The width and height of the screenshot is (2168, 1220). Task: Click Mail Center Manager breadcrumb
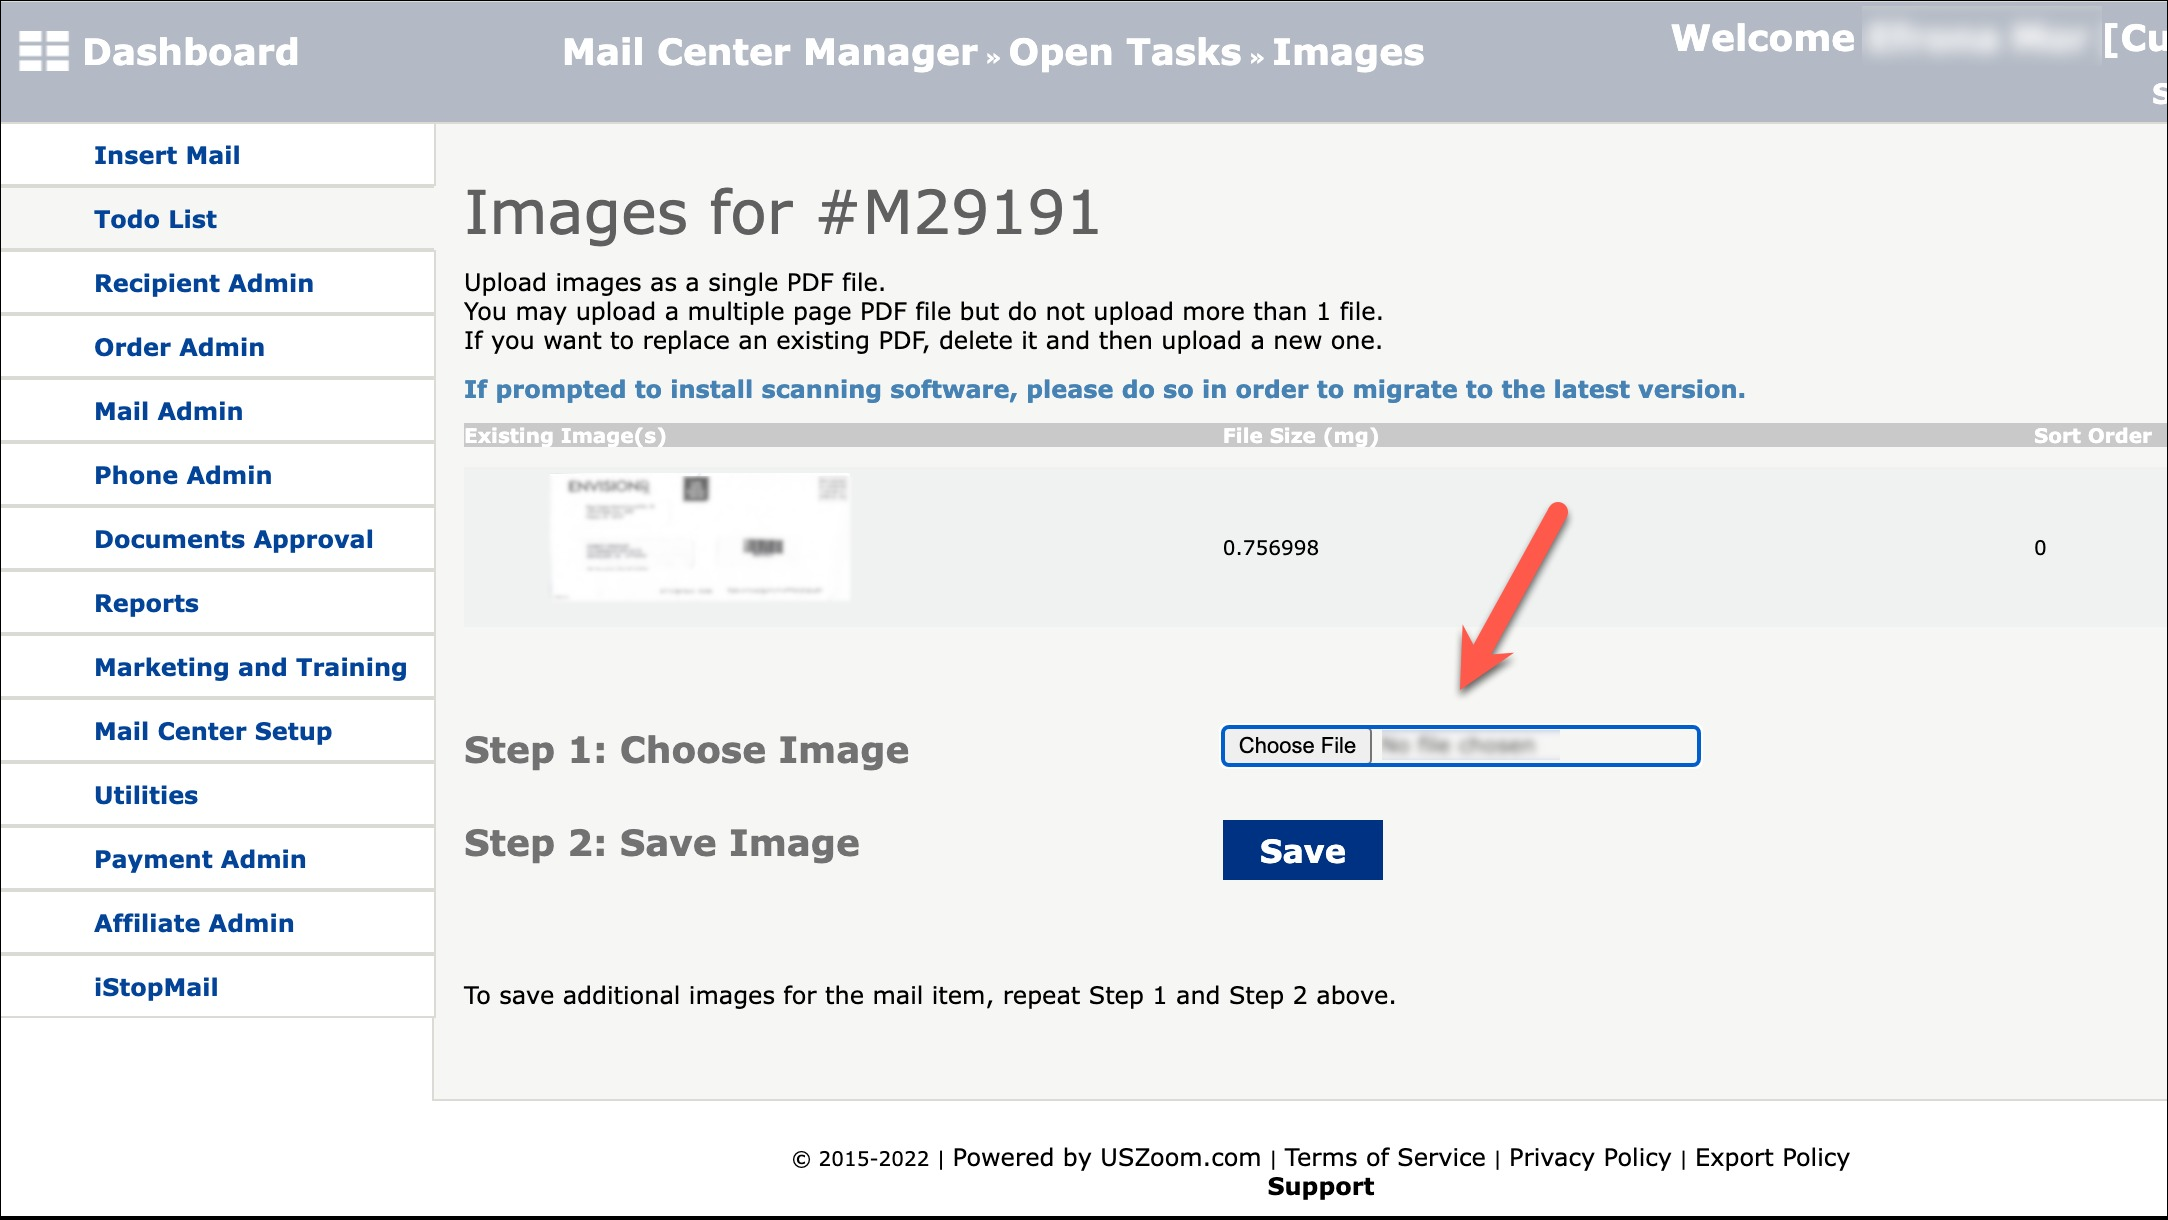click(x=769, y=52)
